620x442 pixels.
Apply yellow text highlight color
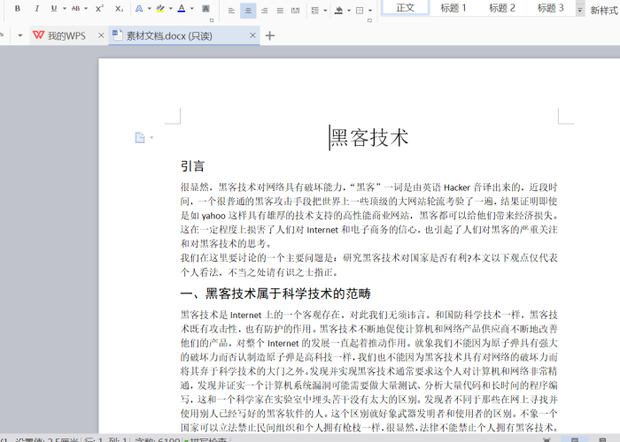coord(160,8)
